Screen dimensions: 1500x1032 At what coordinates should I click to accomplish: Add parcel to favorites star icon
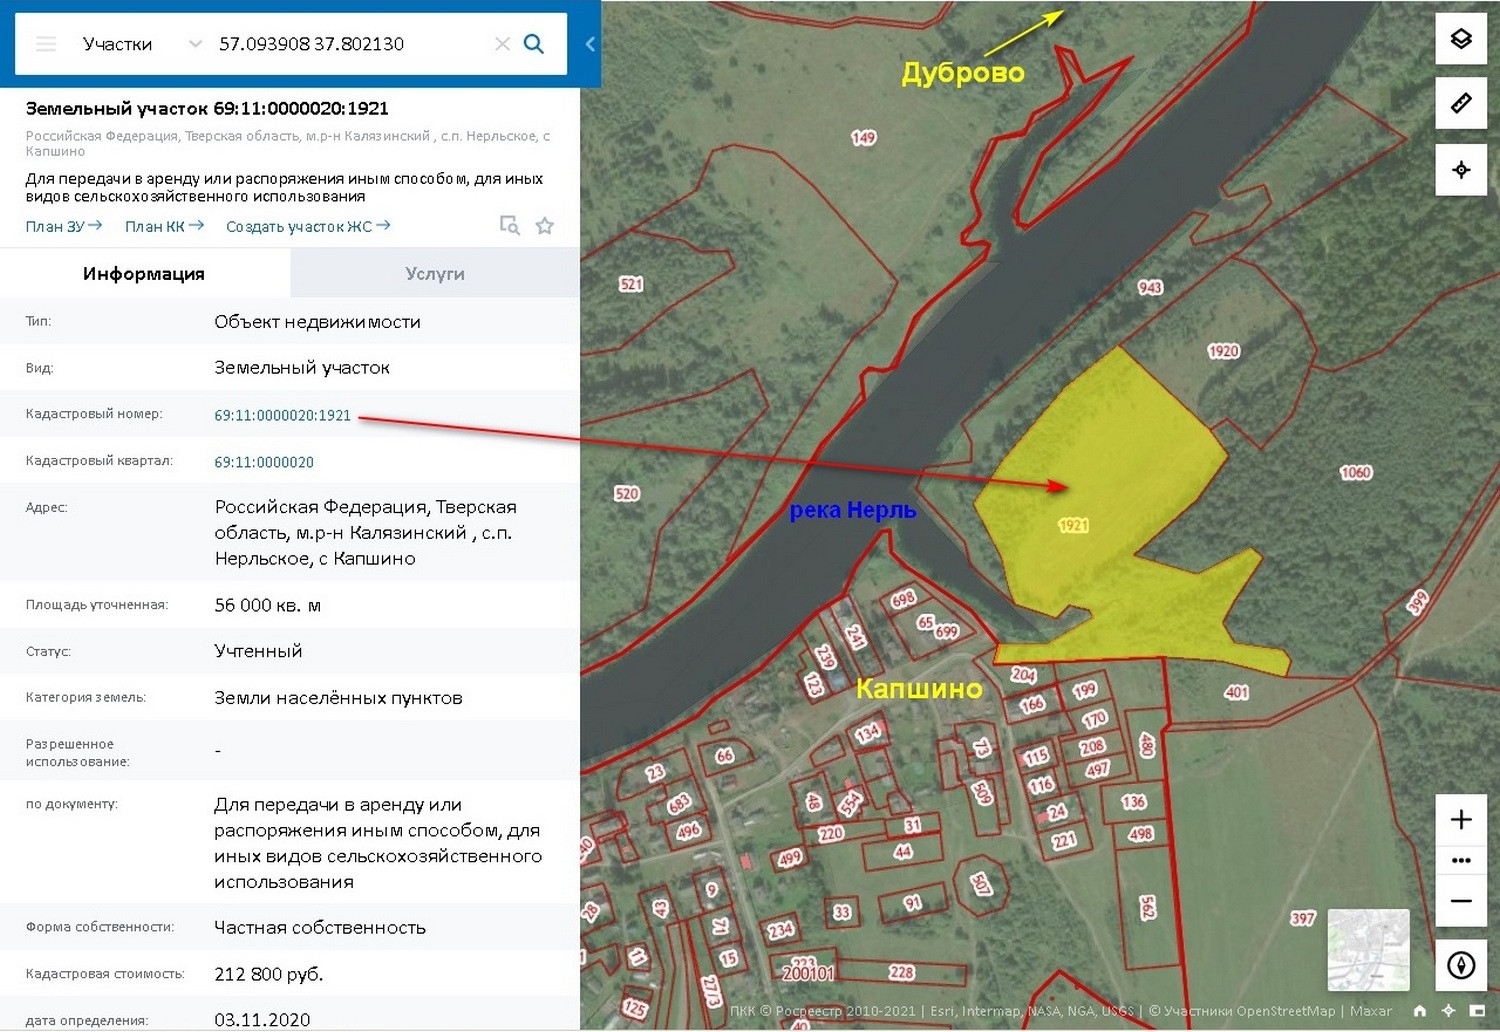(x=544, y=226)
